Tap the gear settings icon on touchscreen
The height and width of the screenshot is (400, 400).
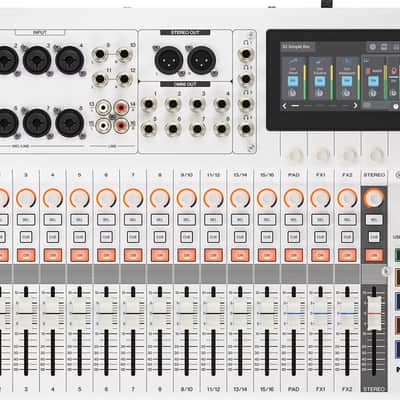pyautogui.click(x=373, y=47)
